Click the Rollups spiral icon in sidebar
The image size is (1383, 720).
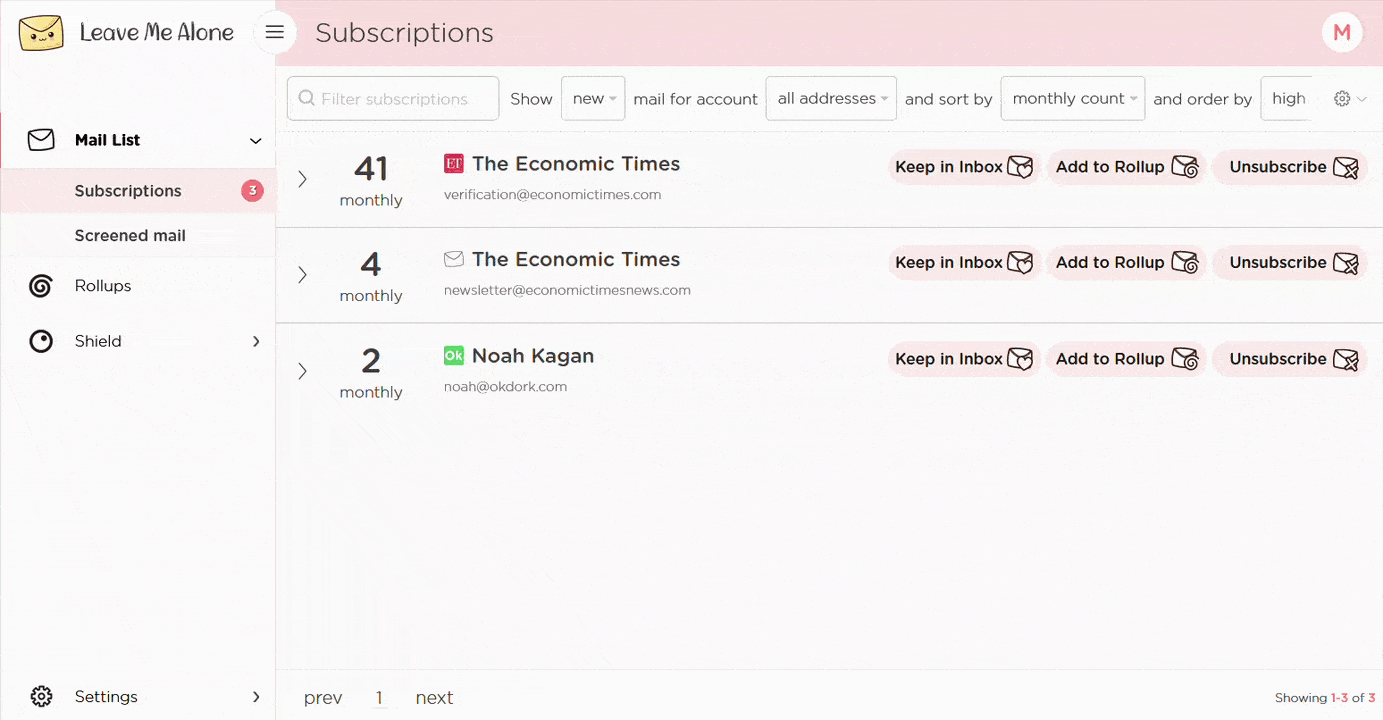(x=41, y=287)
